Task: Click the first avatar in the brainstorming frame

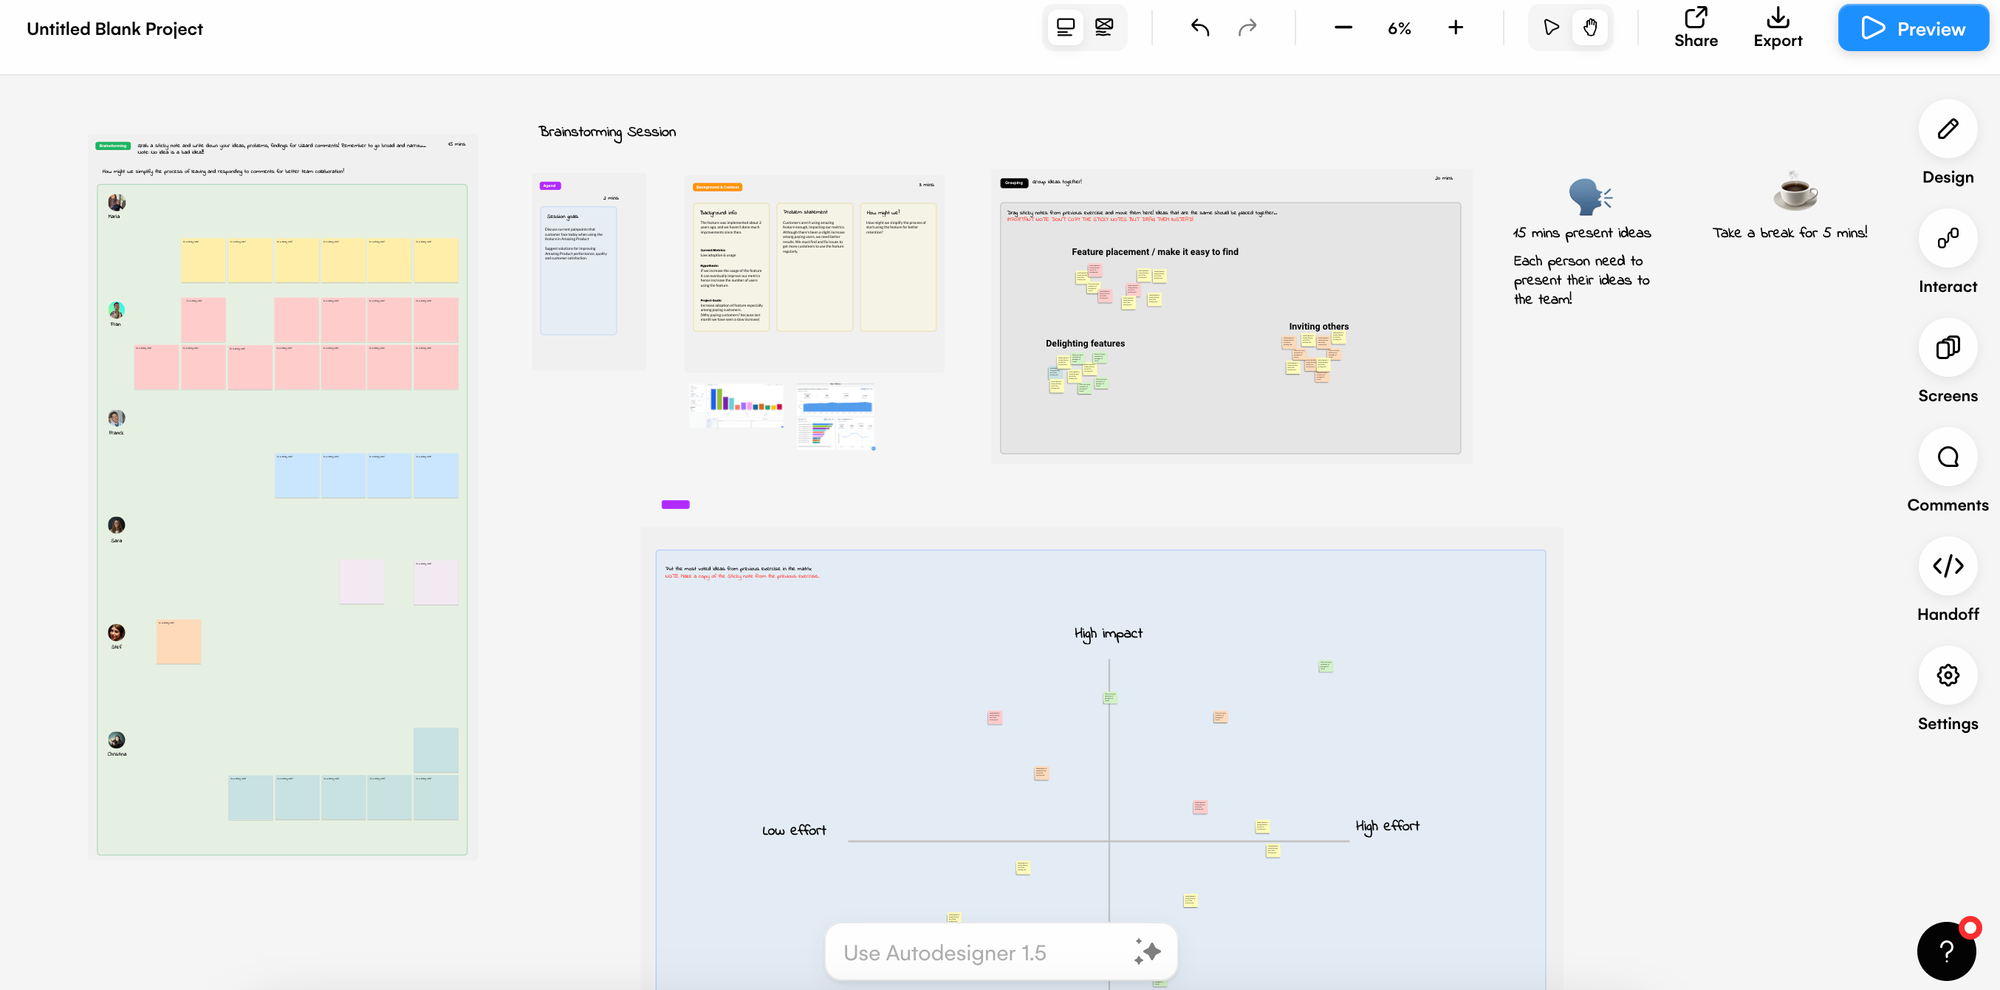Action: point(116,202)
